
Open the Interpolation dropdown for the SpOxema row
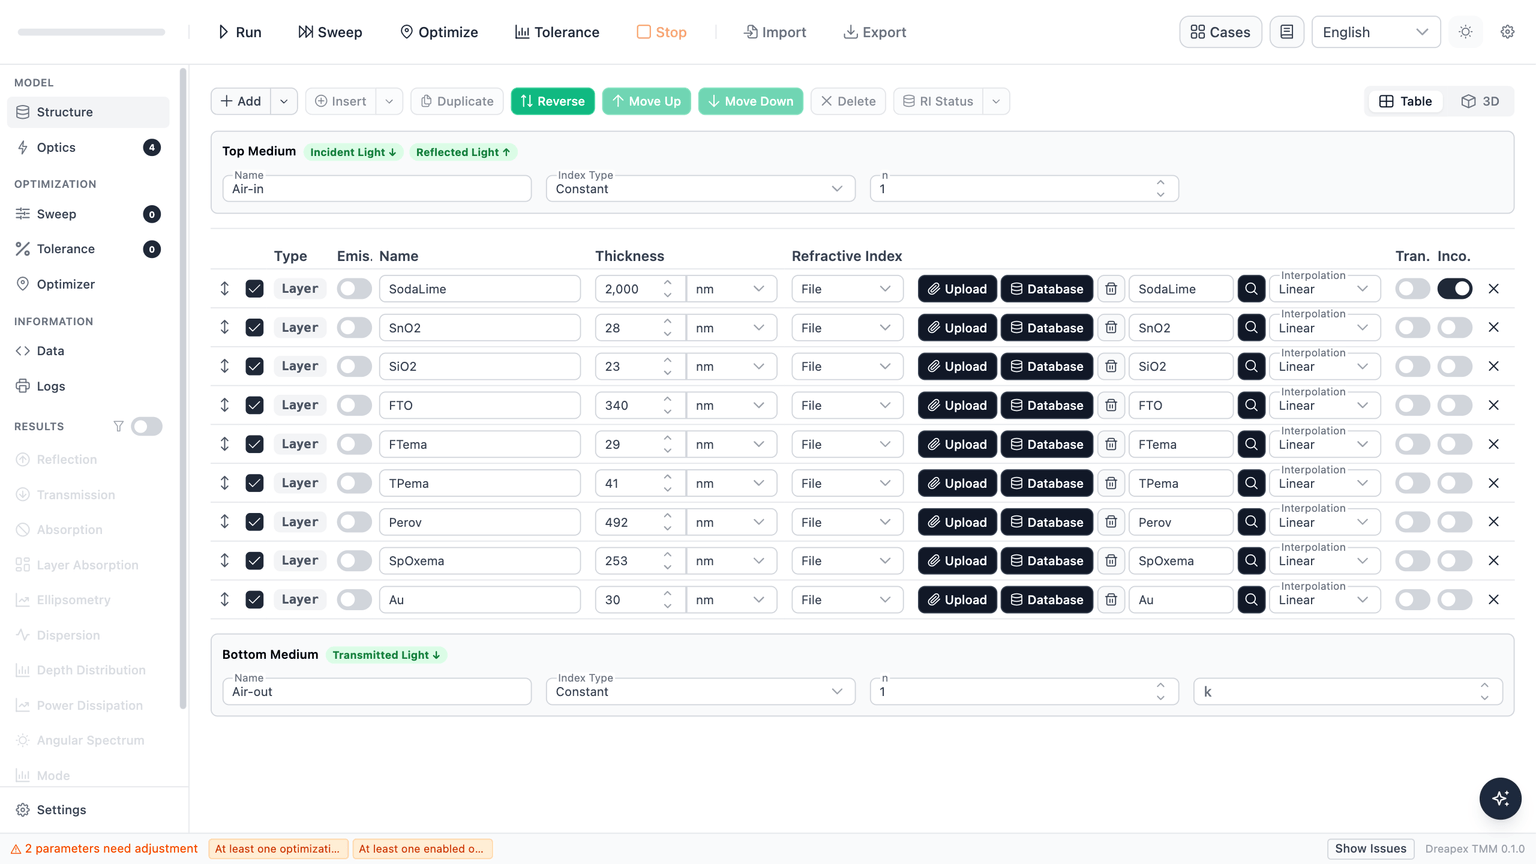1324,561
